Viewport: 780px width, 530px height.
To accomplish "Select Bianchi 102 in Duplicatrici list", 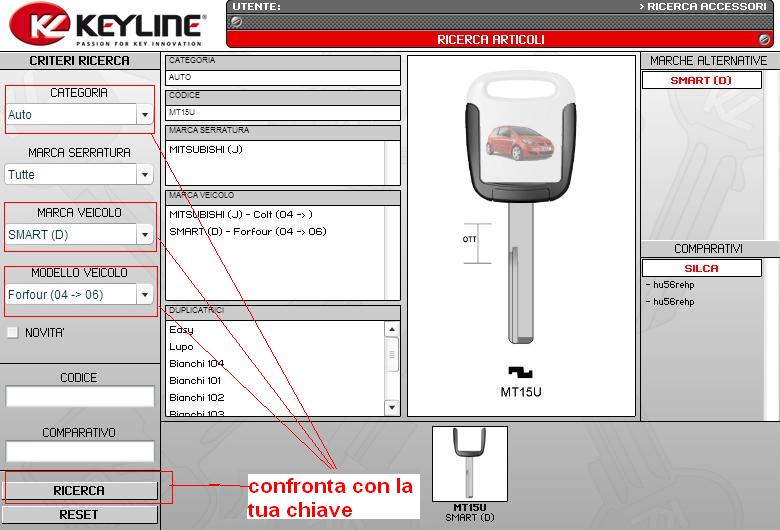I will click(196, 397).
